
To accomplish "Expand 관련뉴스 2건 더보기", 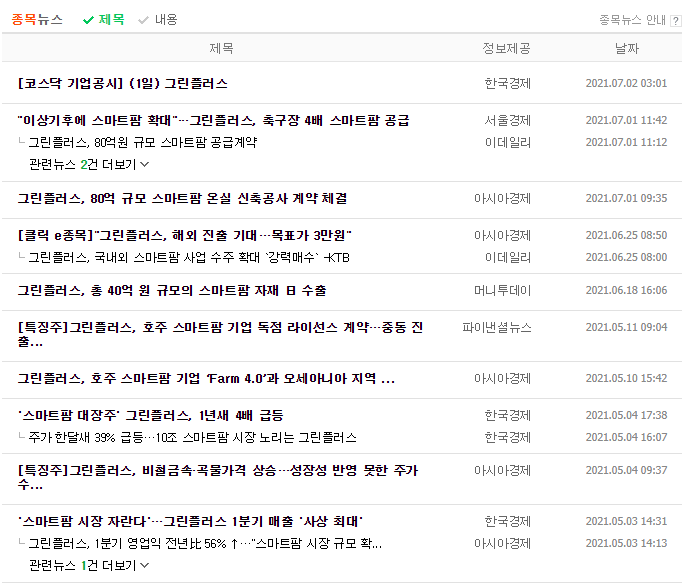I will tap(89, 164).
